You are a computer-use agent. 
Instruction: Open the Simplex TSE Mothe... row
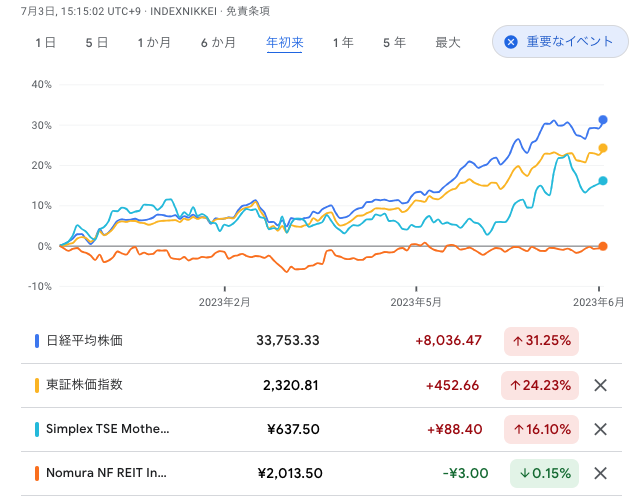[x=321, y=429]
